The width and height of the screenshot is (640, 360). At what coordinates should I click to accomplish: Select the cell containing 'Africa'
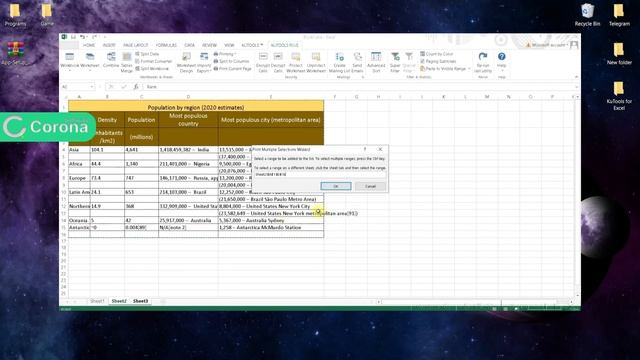pyautogui.click(x=79, y=164)
